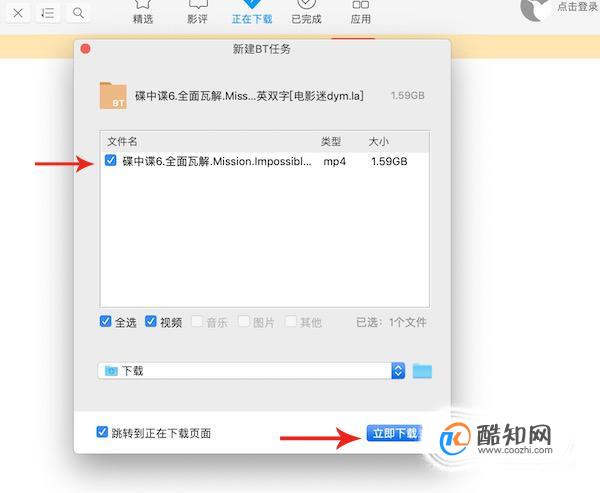Open the 下载 save location dropdown
This screenshot has height=493, width=600.
coord(251,371)
